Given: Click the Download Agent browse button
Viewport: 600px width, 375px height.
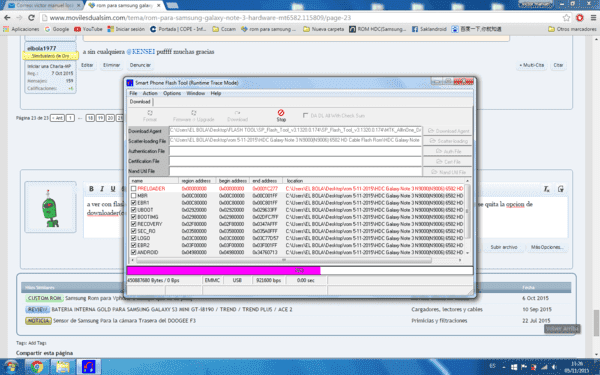Looking at the screenshot, I should pyautogui.click(x=448, y=131).
